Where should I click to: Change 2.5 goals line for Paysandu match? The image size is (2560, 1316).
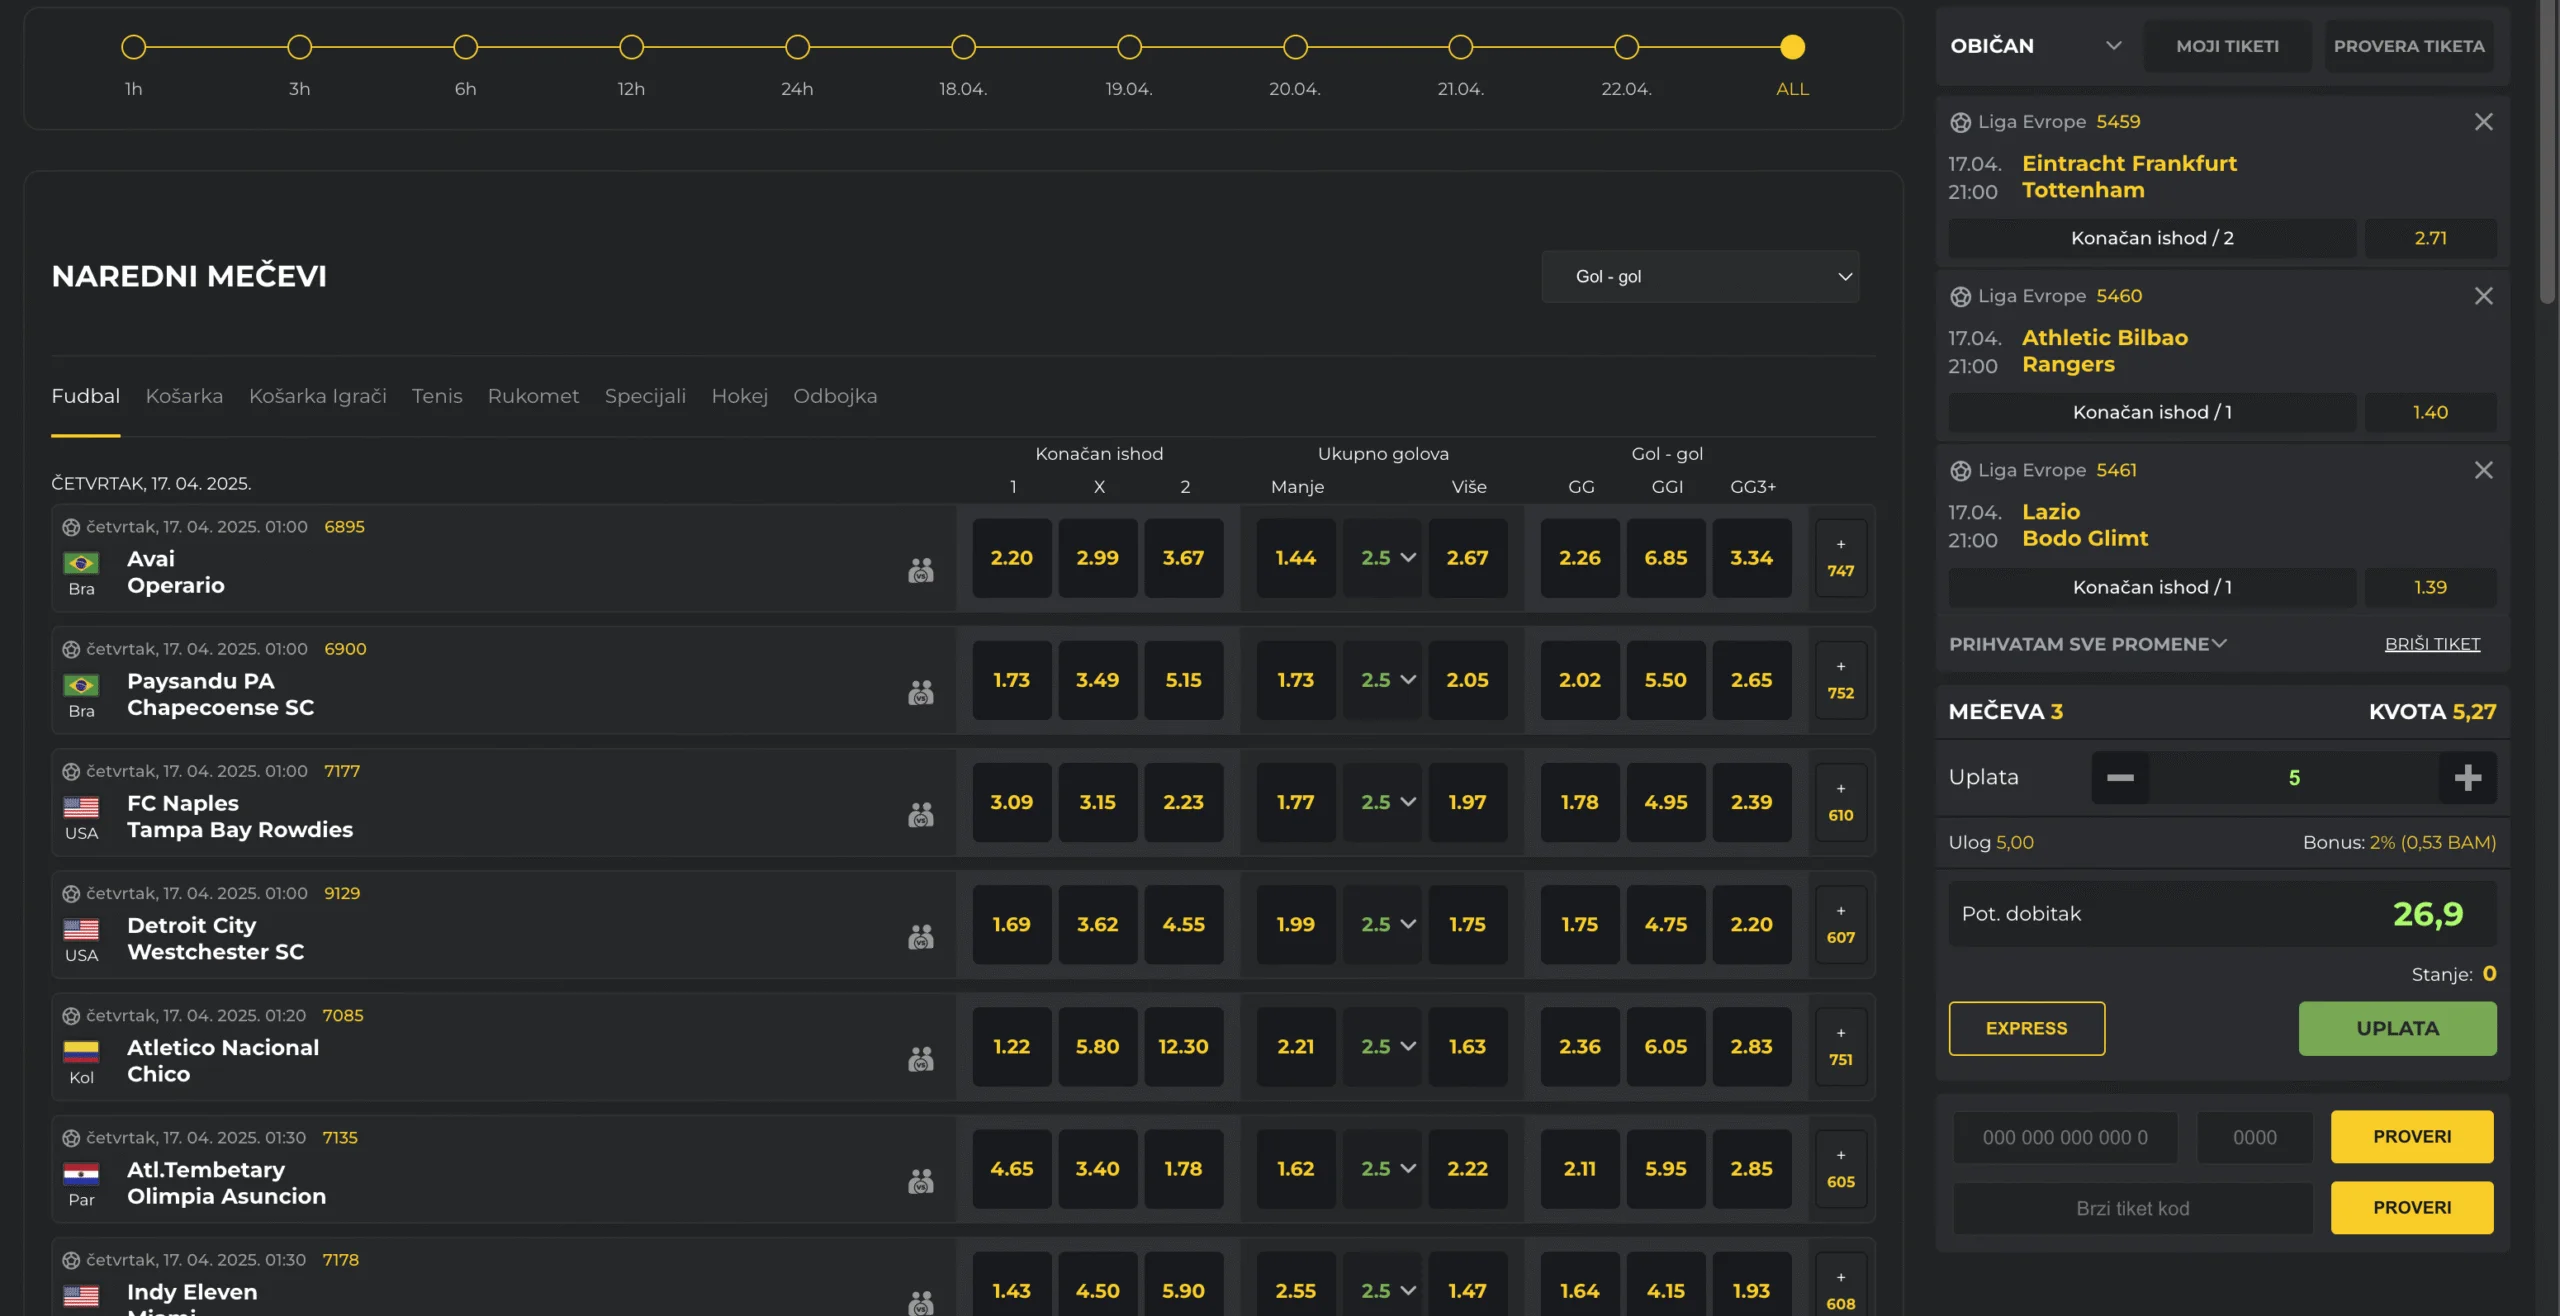[x=1386, y=680]
